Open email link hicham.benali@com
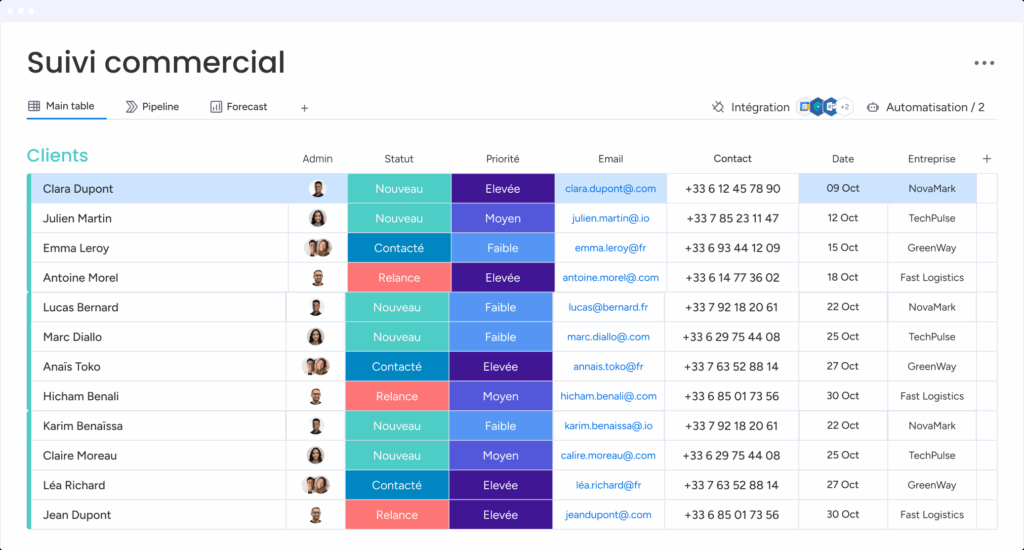This screenshot has height=550, width=1024. coord(608,396)
